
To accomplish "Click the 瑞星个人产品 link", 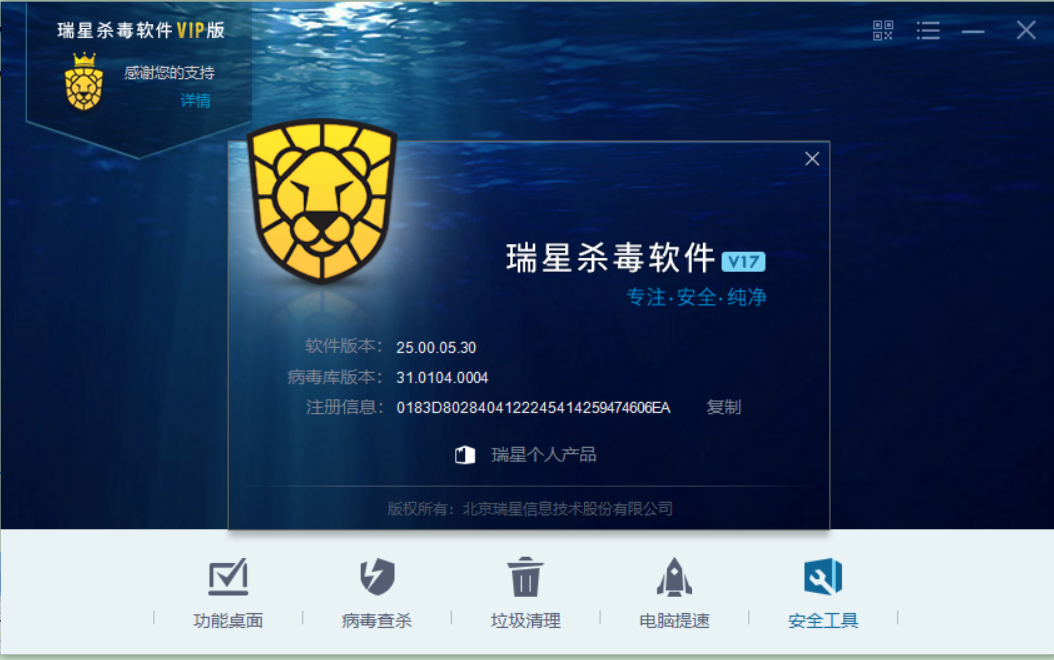I will point(544,455).
